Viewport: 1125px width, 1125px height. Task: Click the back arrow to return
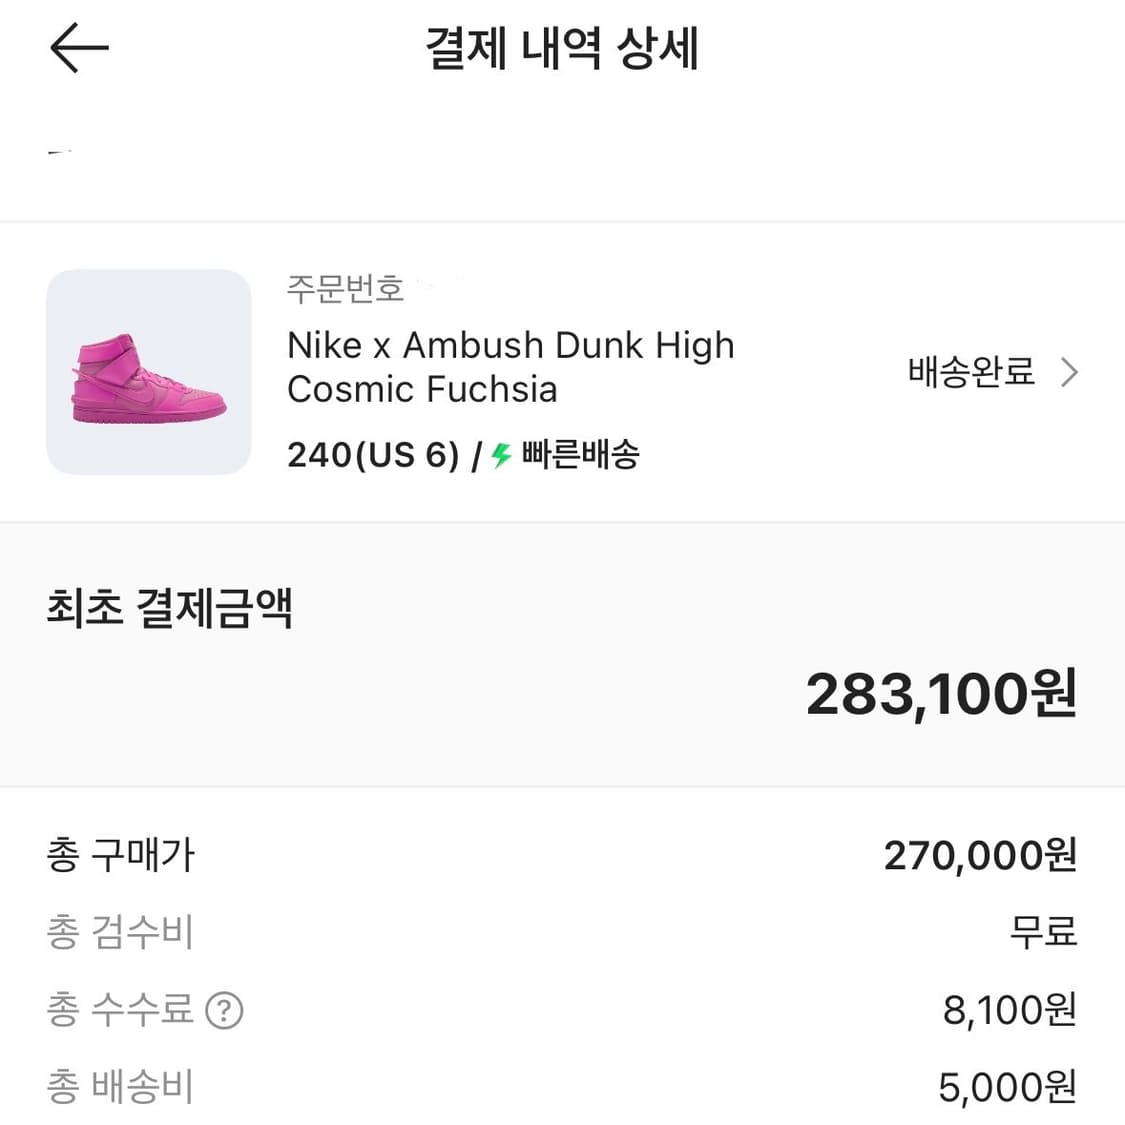pyautogui.click(x=79, y=47)
